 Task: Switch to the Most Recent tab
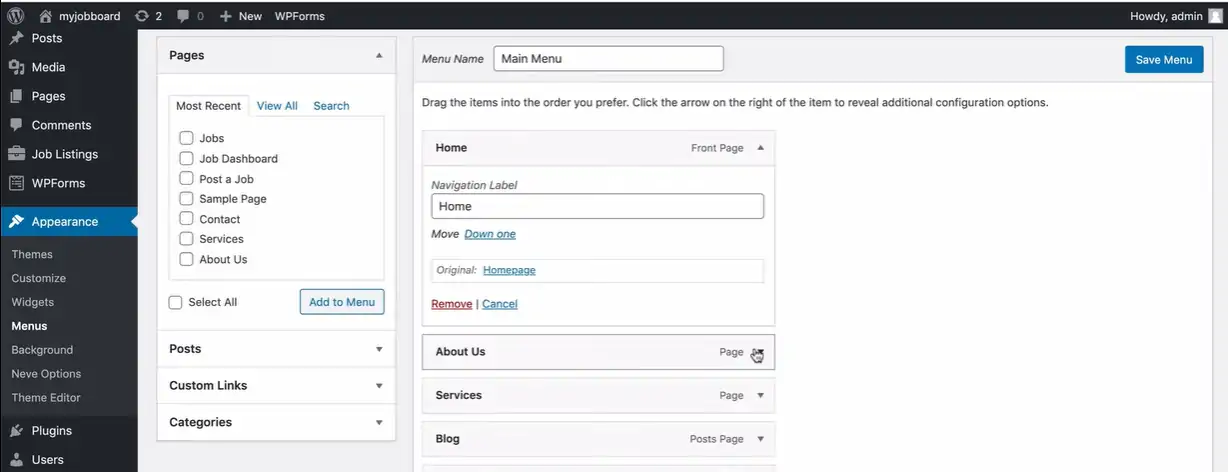[208, 106]
